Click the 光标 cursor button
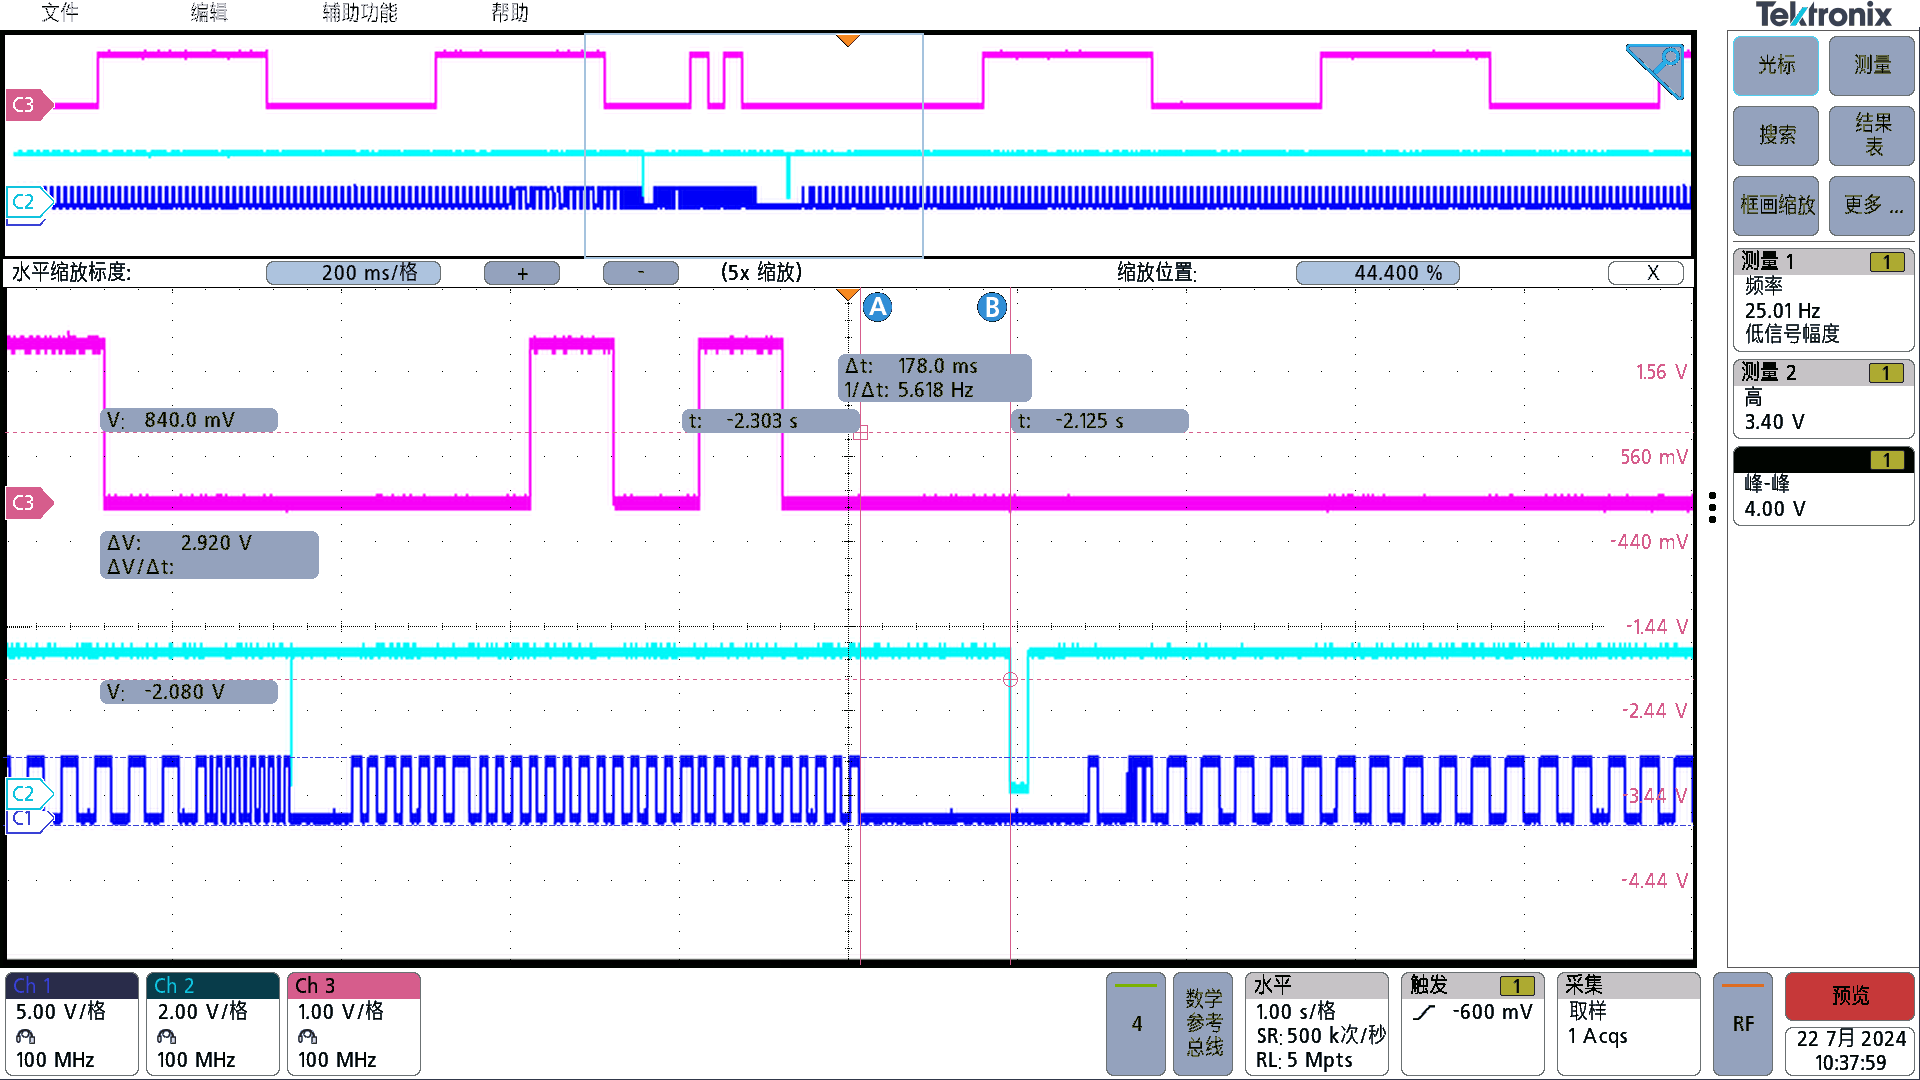This screenshot has width=1920, height=1080. [1776, 65]
